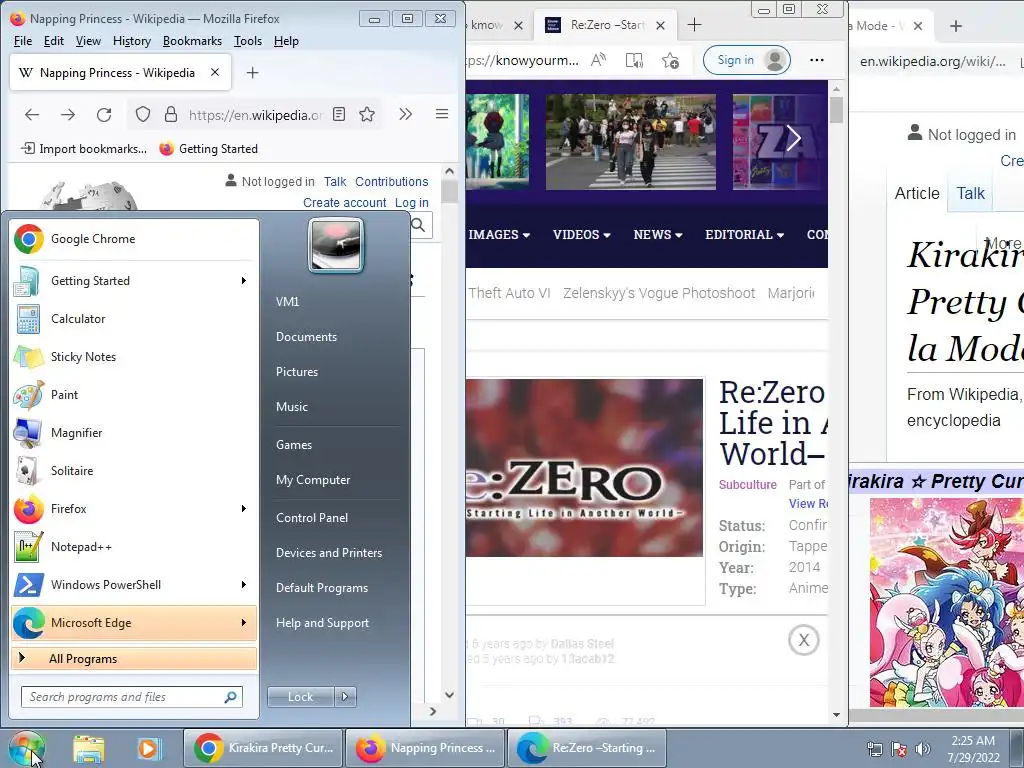Viewport: 1024px width, 768px height.
Task: Dismiss overlay with round X button in Edge
Action: click(x=803, y=640)
